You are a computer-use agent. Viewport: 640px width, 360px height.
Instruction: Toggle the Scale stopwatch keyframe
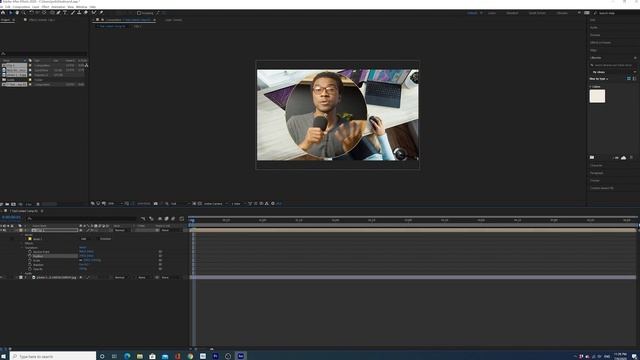(30, 260)
